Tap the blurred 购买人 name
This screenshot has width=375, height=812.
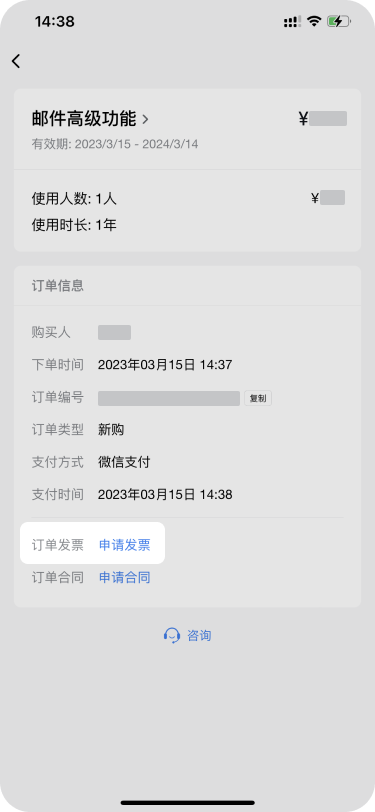pyautogui.click(x=114, y=332)
